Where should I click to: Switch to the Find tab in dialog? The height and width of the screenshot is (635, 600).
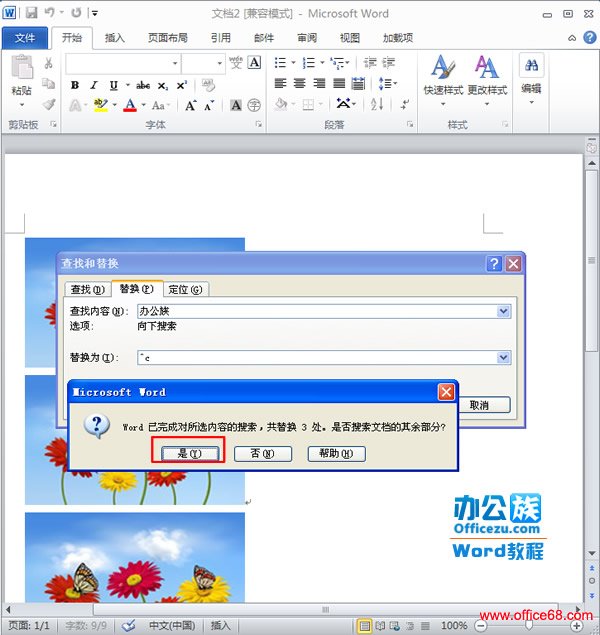(87, 289)
